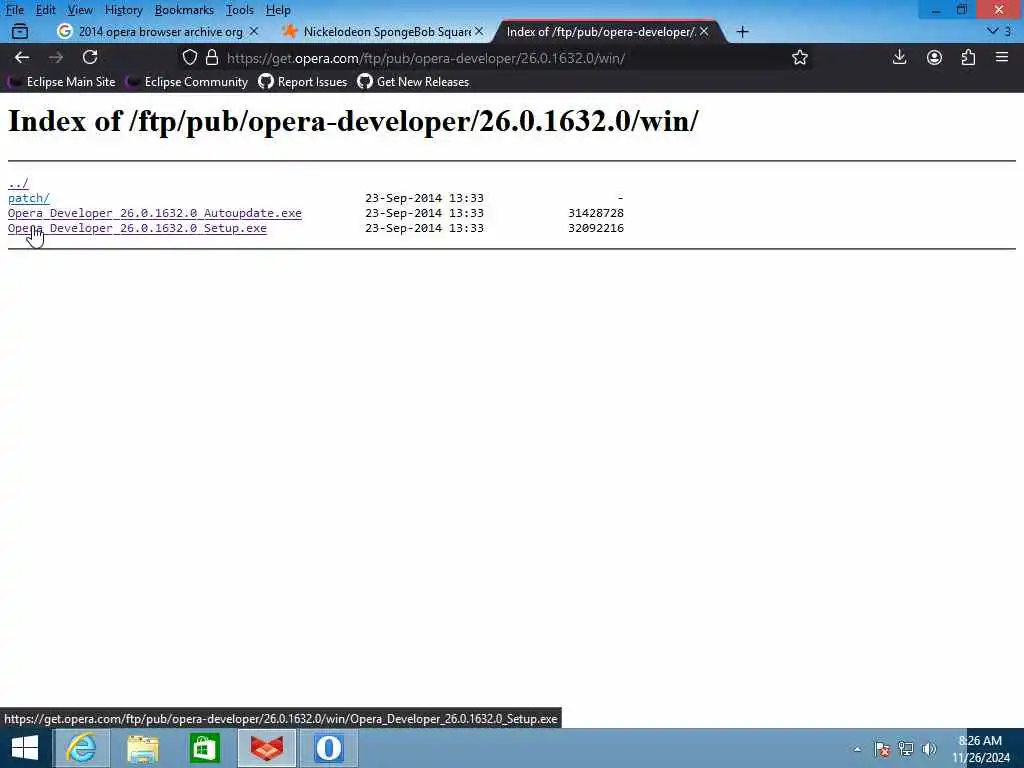Open the hamburger application menu
Image resolution: width=1024 pixels, height=768 pixels.
point(1002,57)
